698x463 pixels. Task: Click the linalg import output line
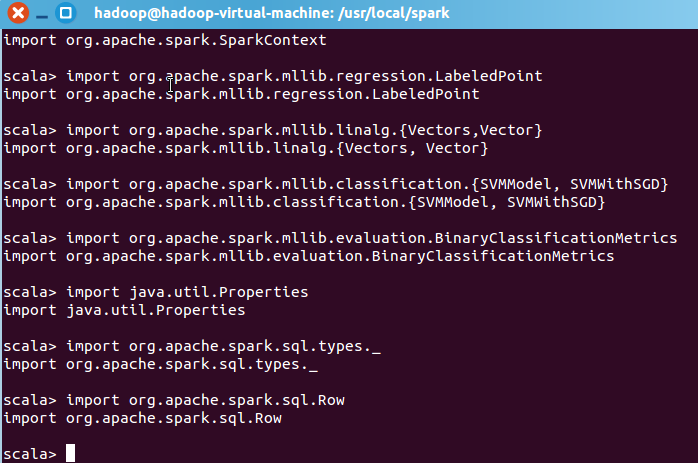[245, 148]
